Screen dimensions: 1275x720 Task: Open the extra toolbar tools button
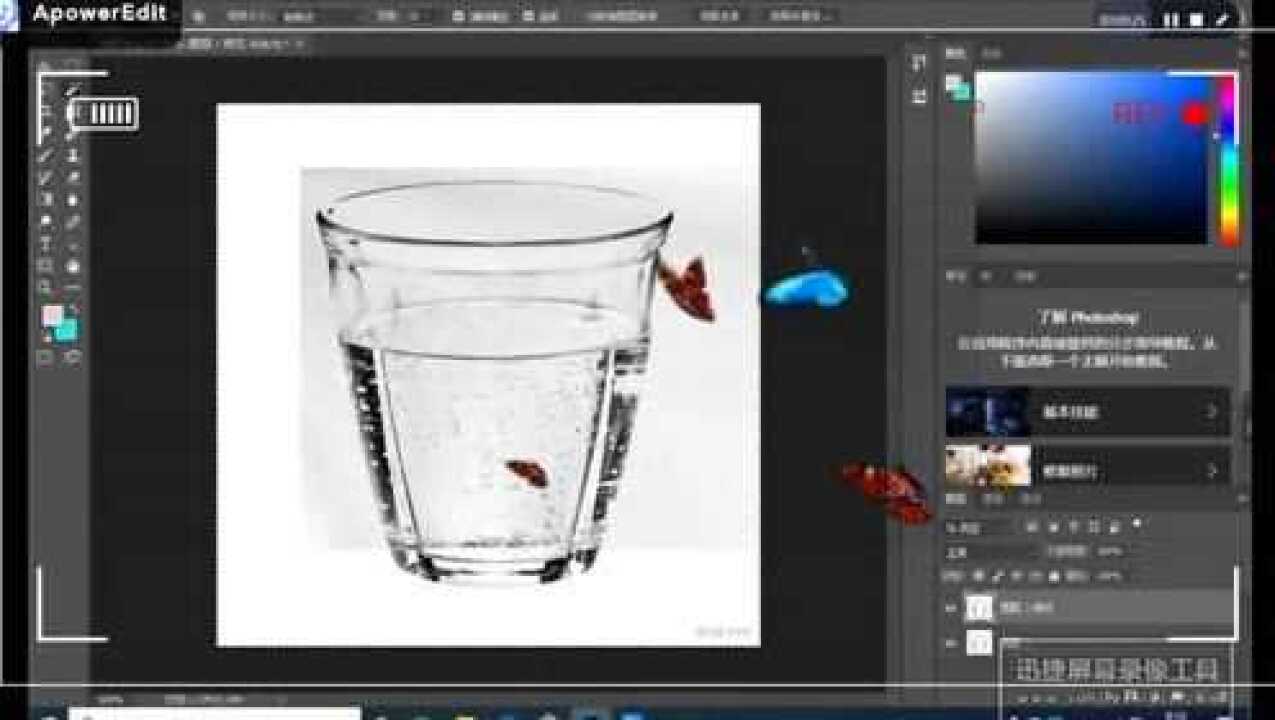[73, 288]
